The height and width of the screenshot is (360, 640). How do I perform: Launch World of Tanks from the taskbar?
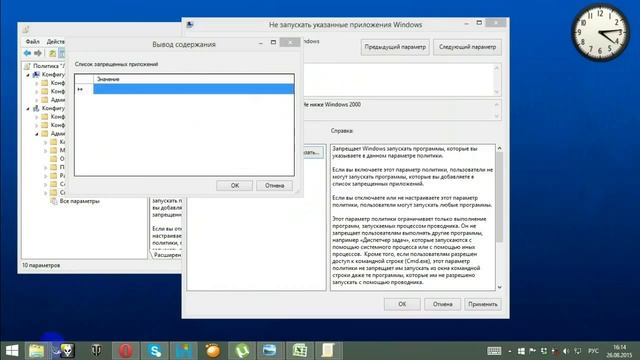tap(96, 351)
